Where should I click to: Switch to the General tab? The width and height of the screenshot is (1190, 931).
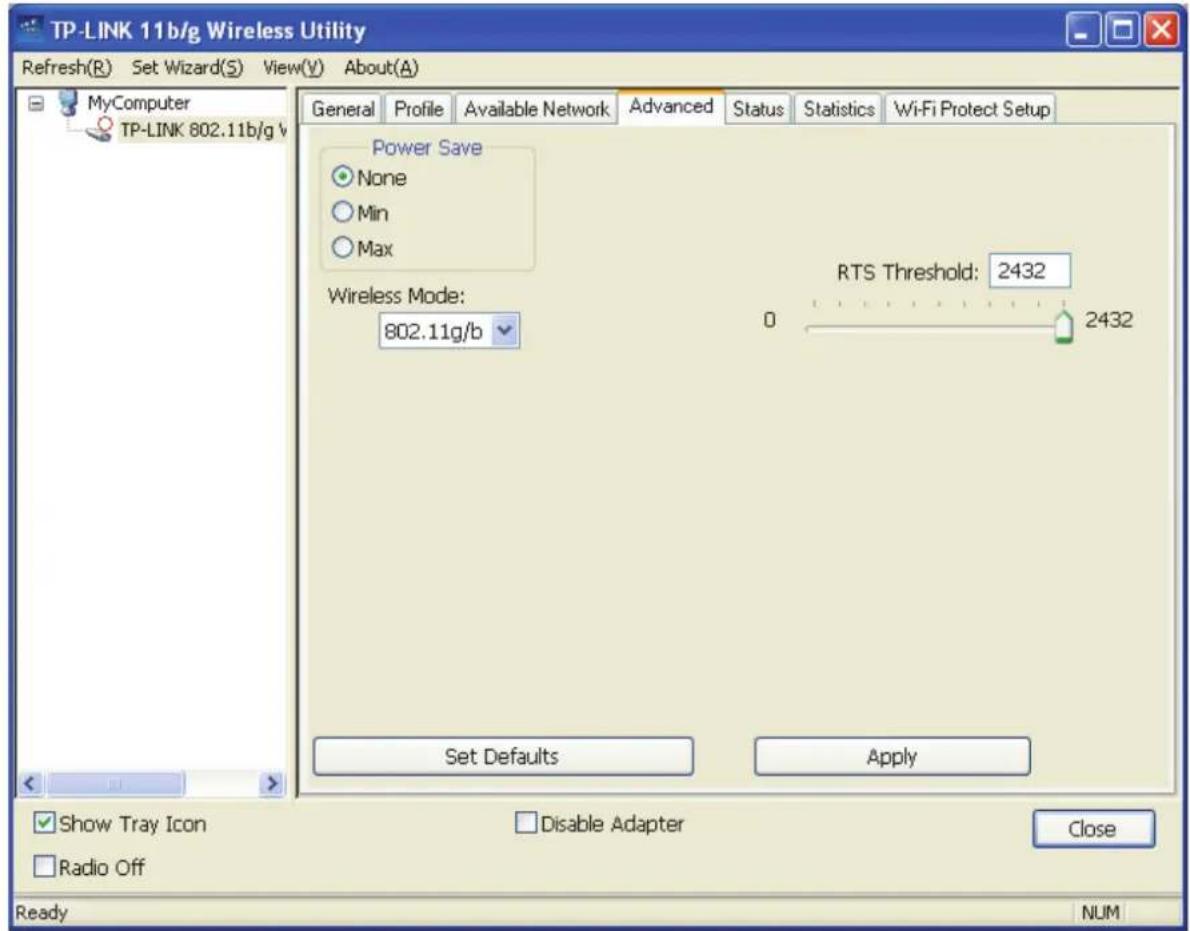(x=343, y=109)
